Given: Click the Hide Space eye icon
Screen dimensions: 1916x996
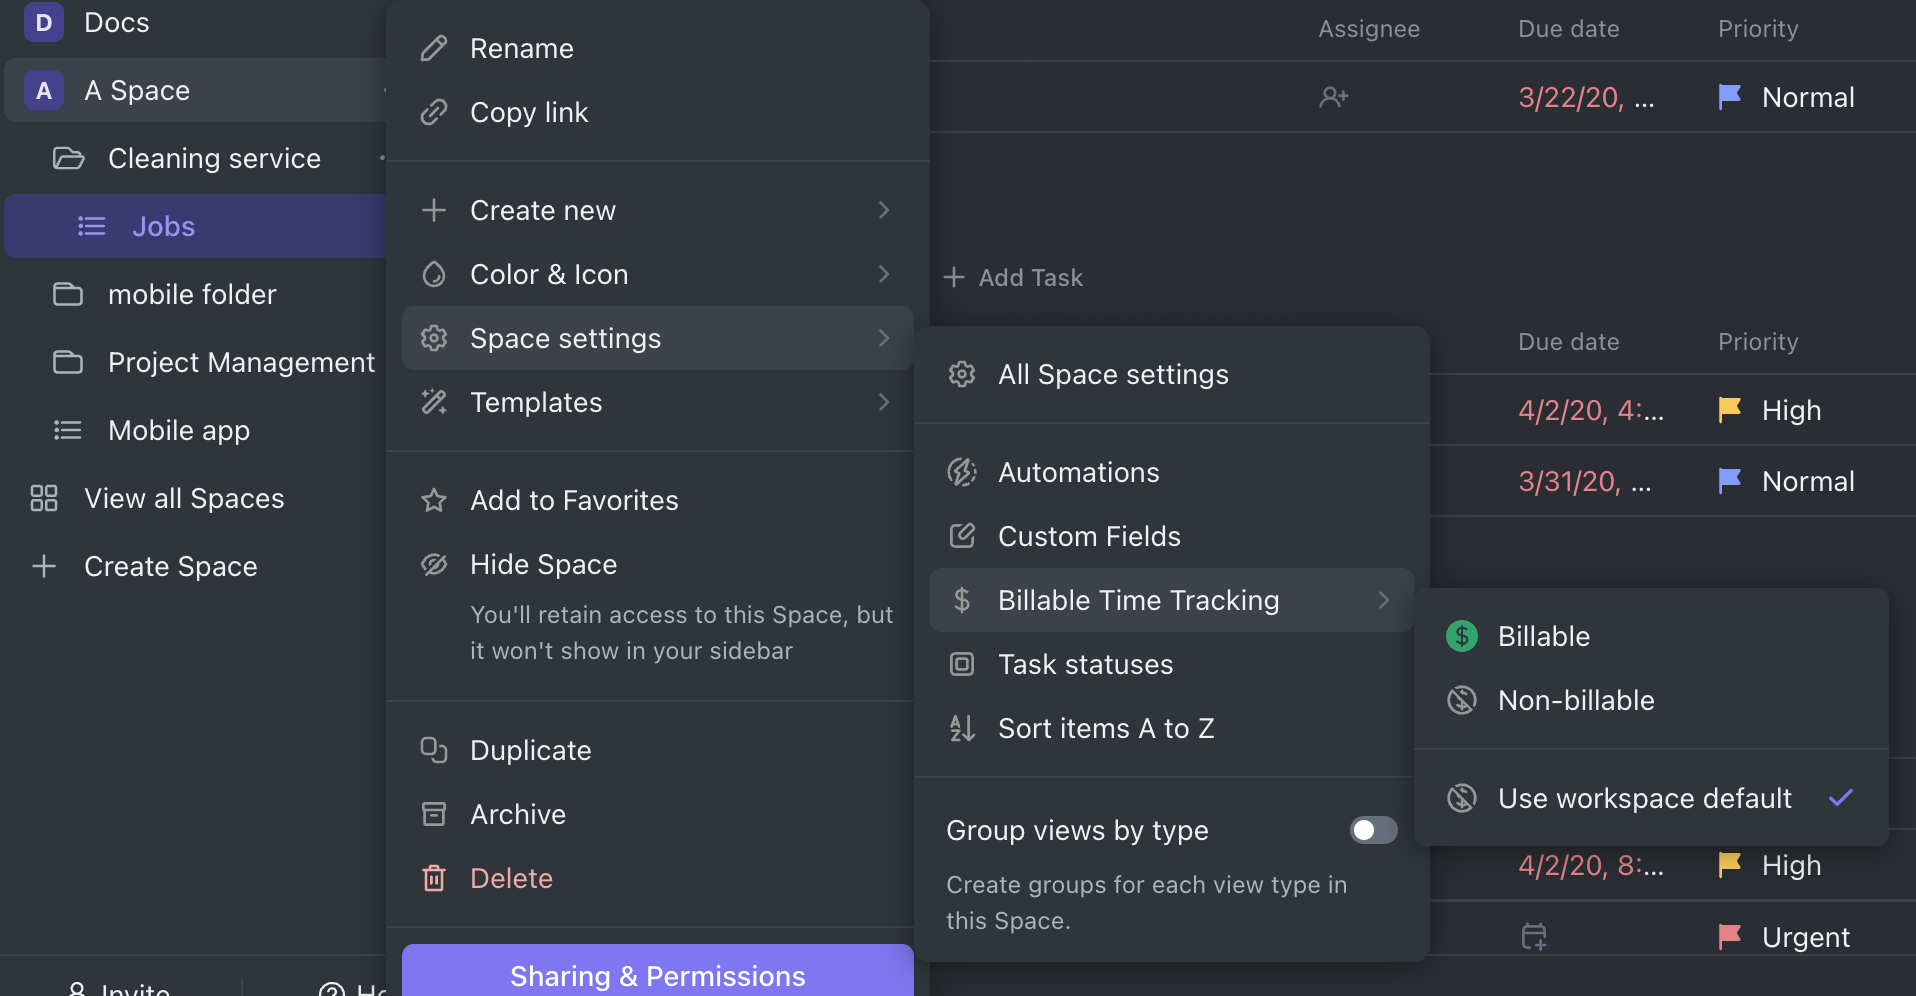Looking at the screenshot, I should [434, 564].
